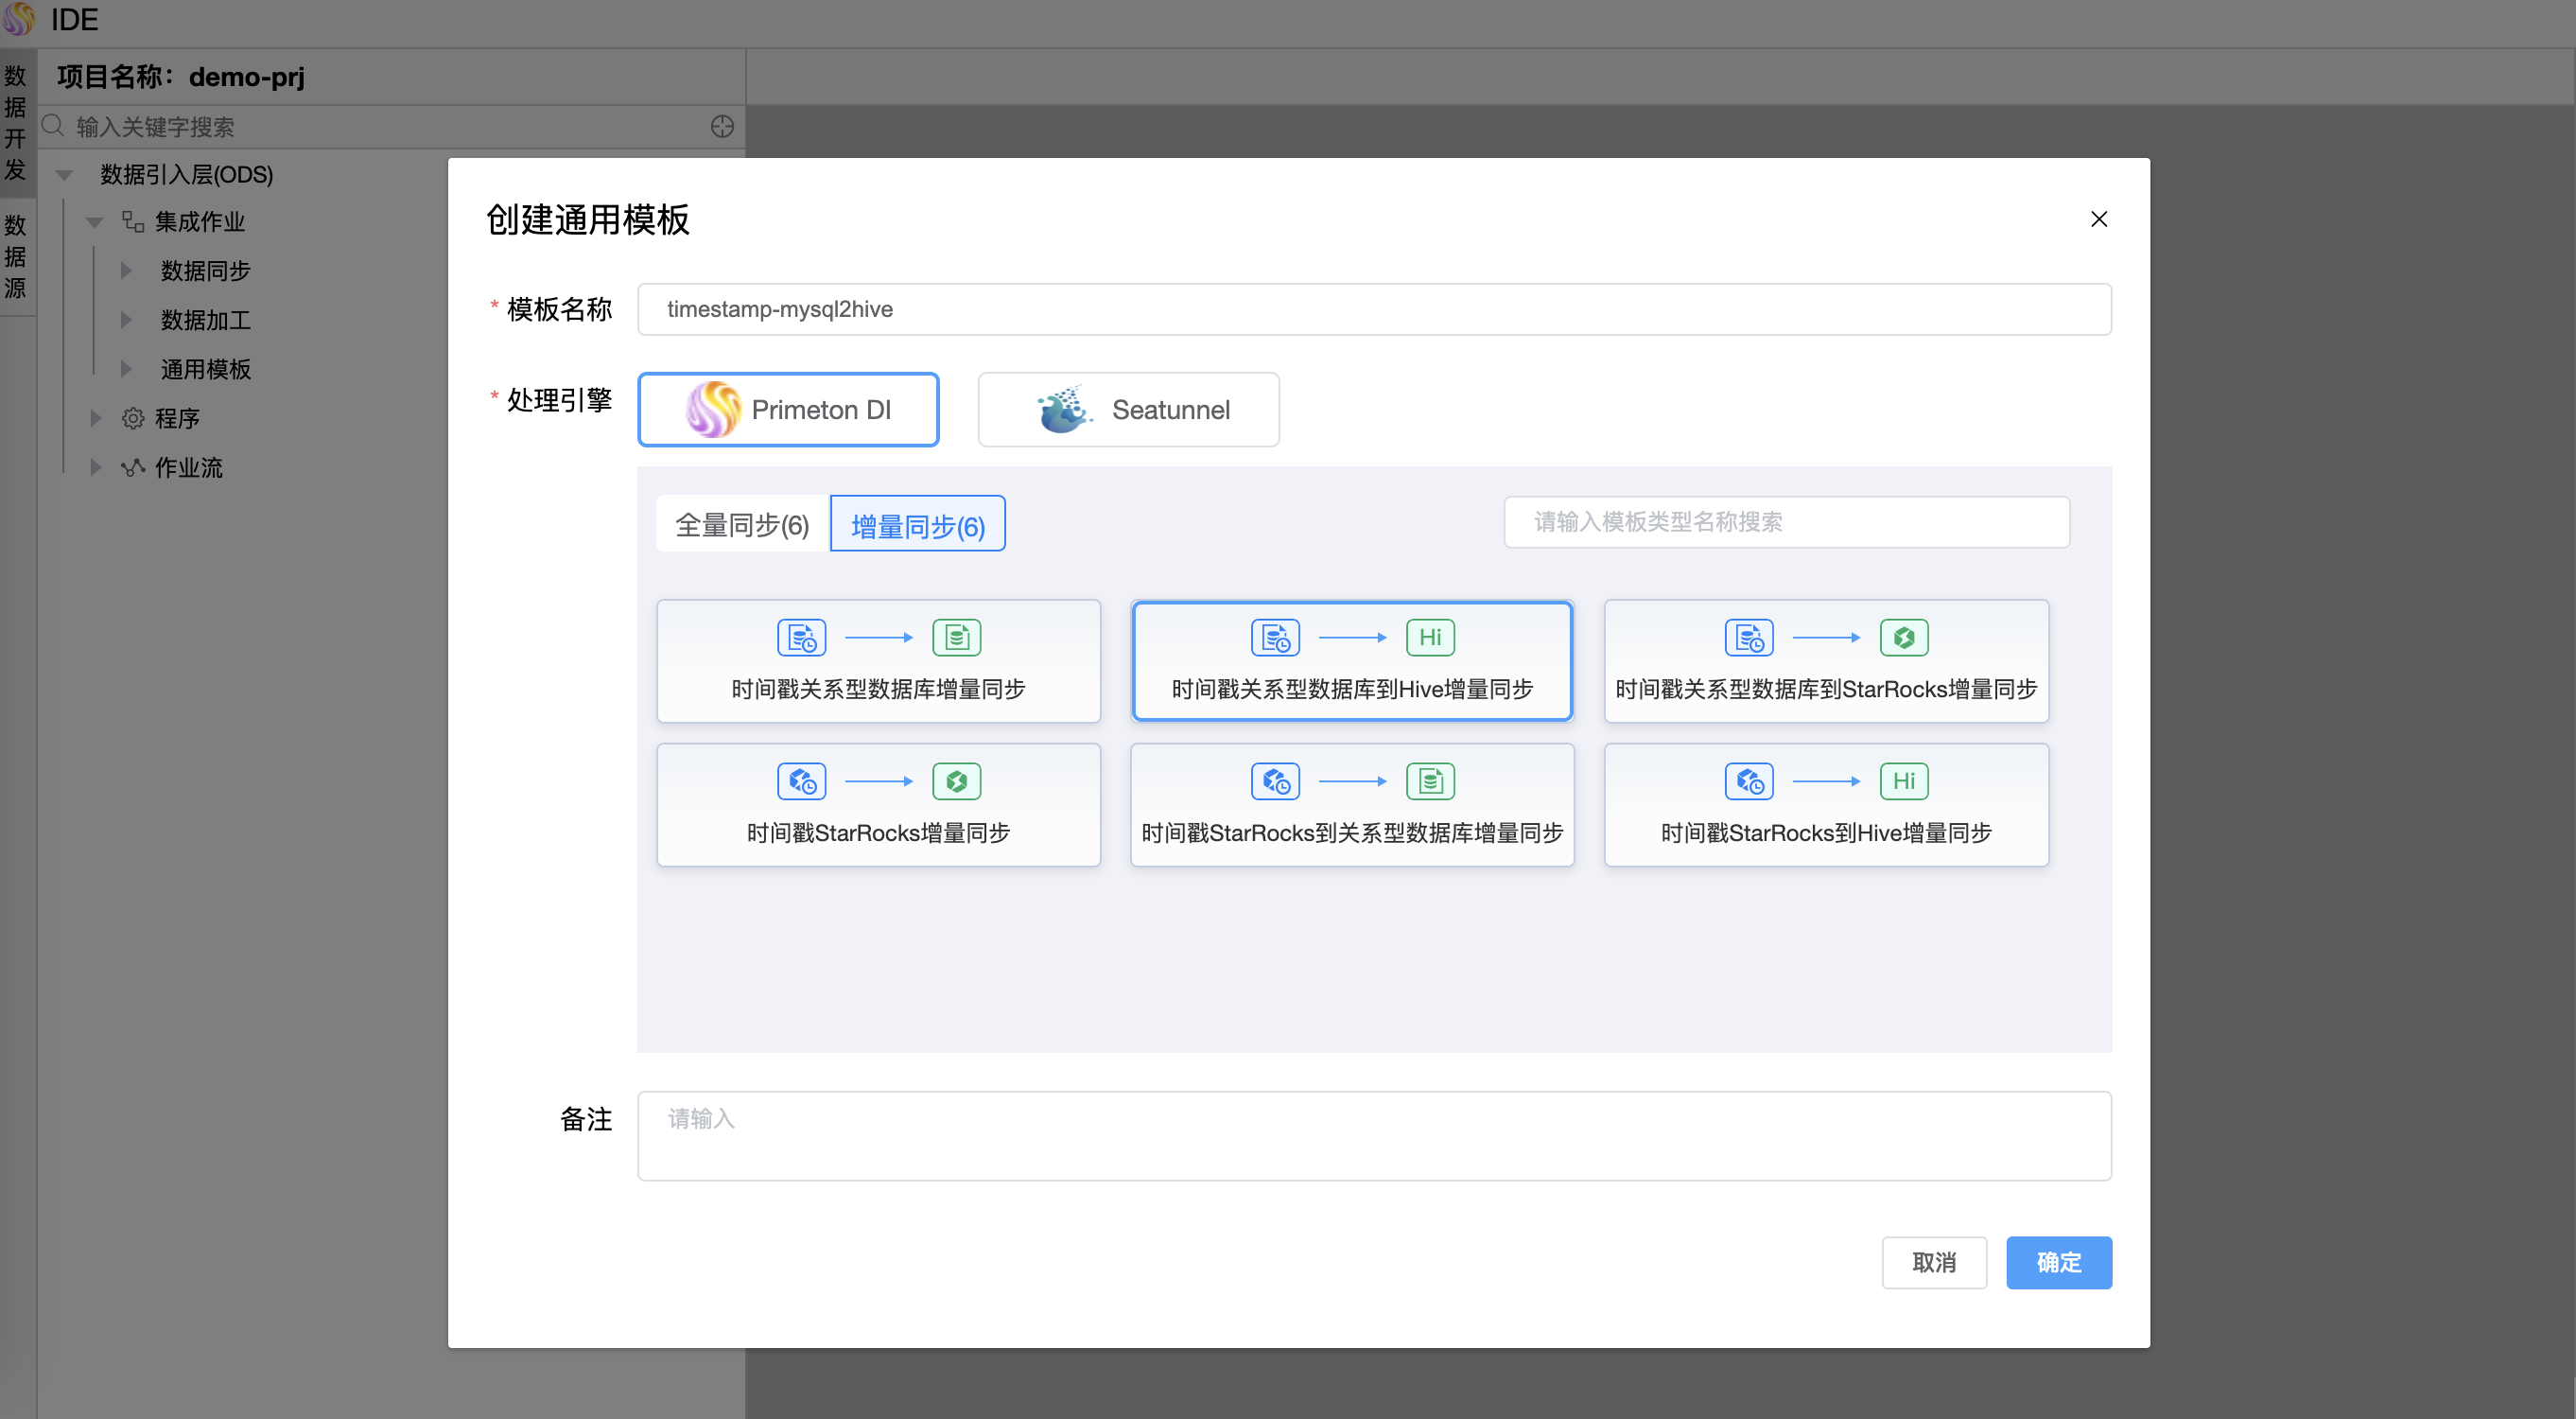Click the branch icon next to 集成作业
Image resolution: width=2576 pixels, height=1419 pixels.
132,221
